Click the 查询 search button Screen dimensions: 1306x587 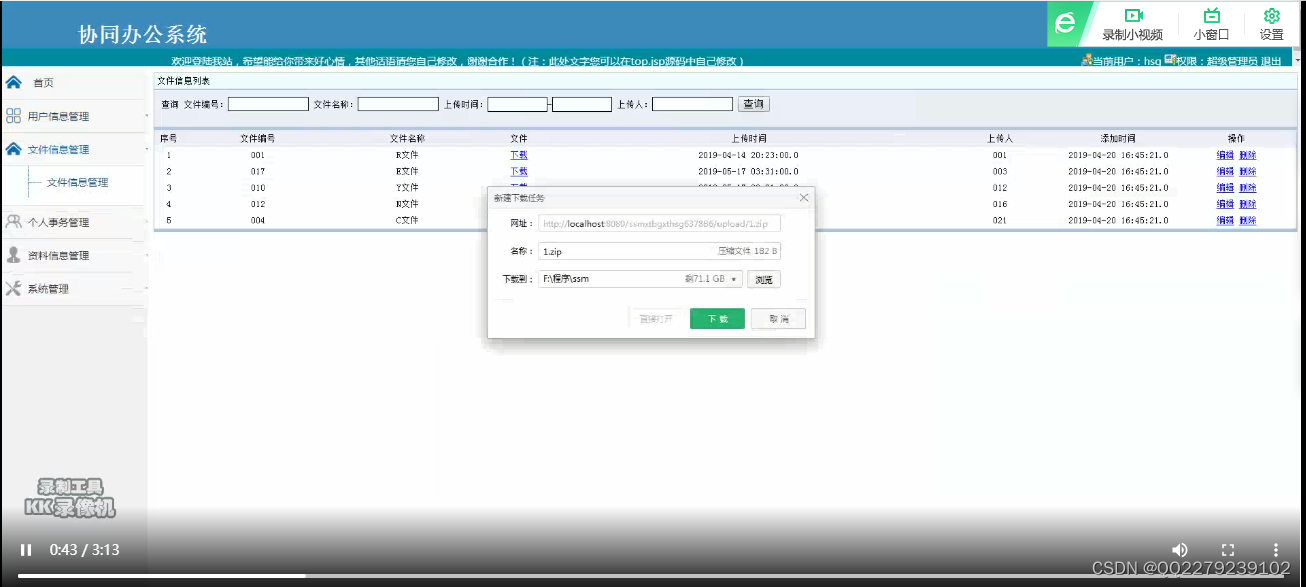[x=753, y=103]
